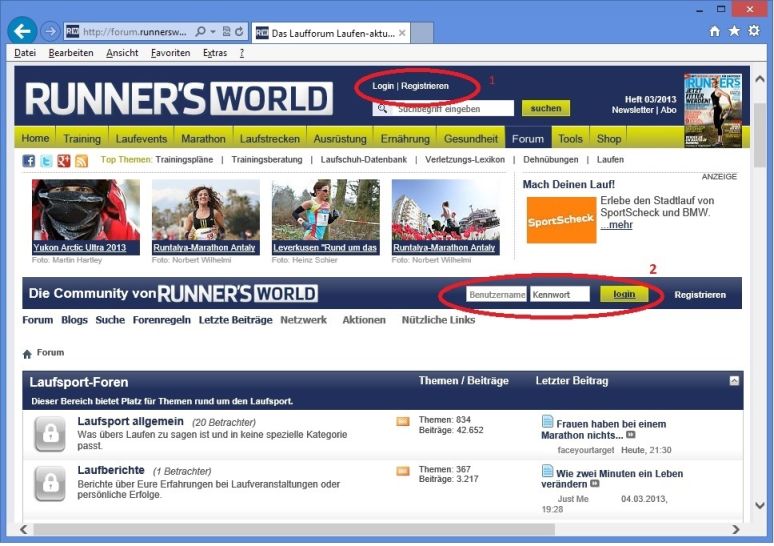
Task: Open the Extras menu
Action: coord(214,52)
